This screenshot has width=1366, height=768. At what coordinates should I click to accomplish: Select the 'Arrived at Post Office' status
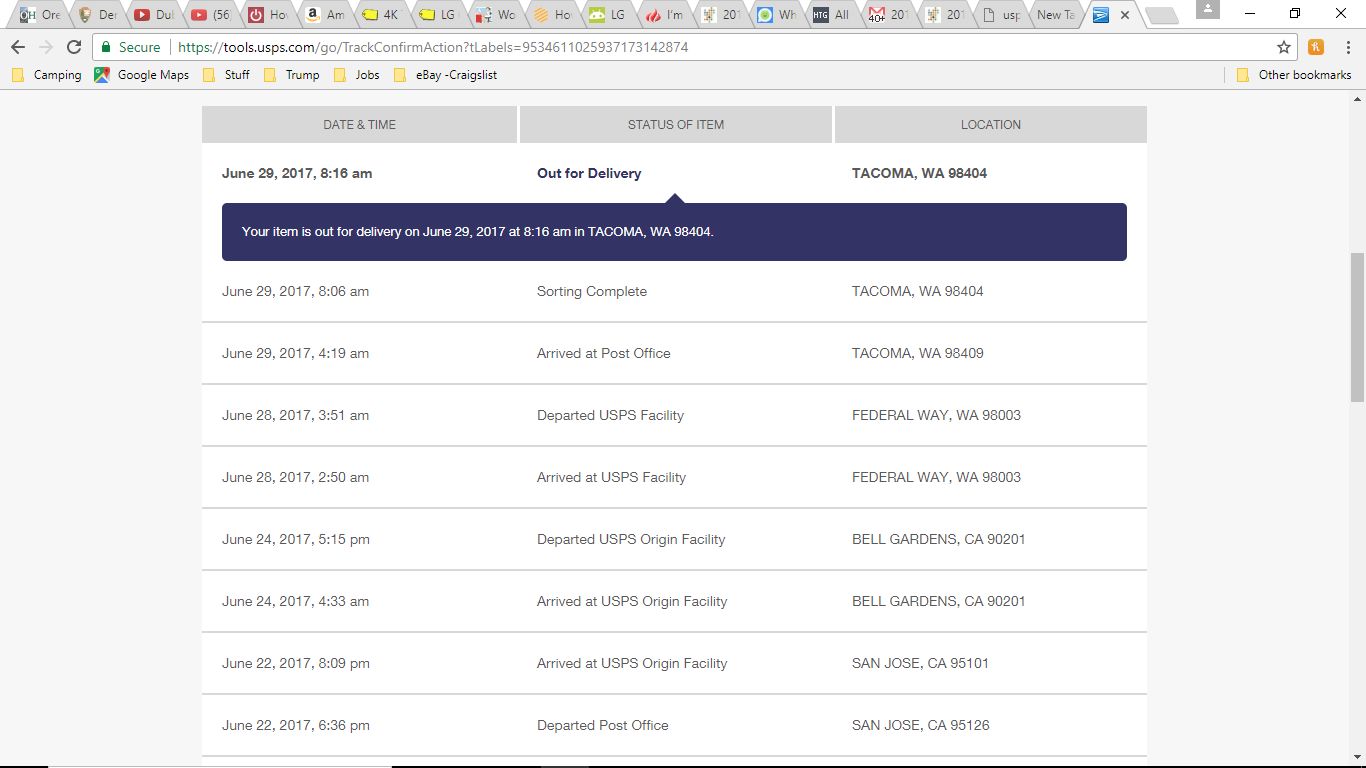point(604,353)
